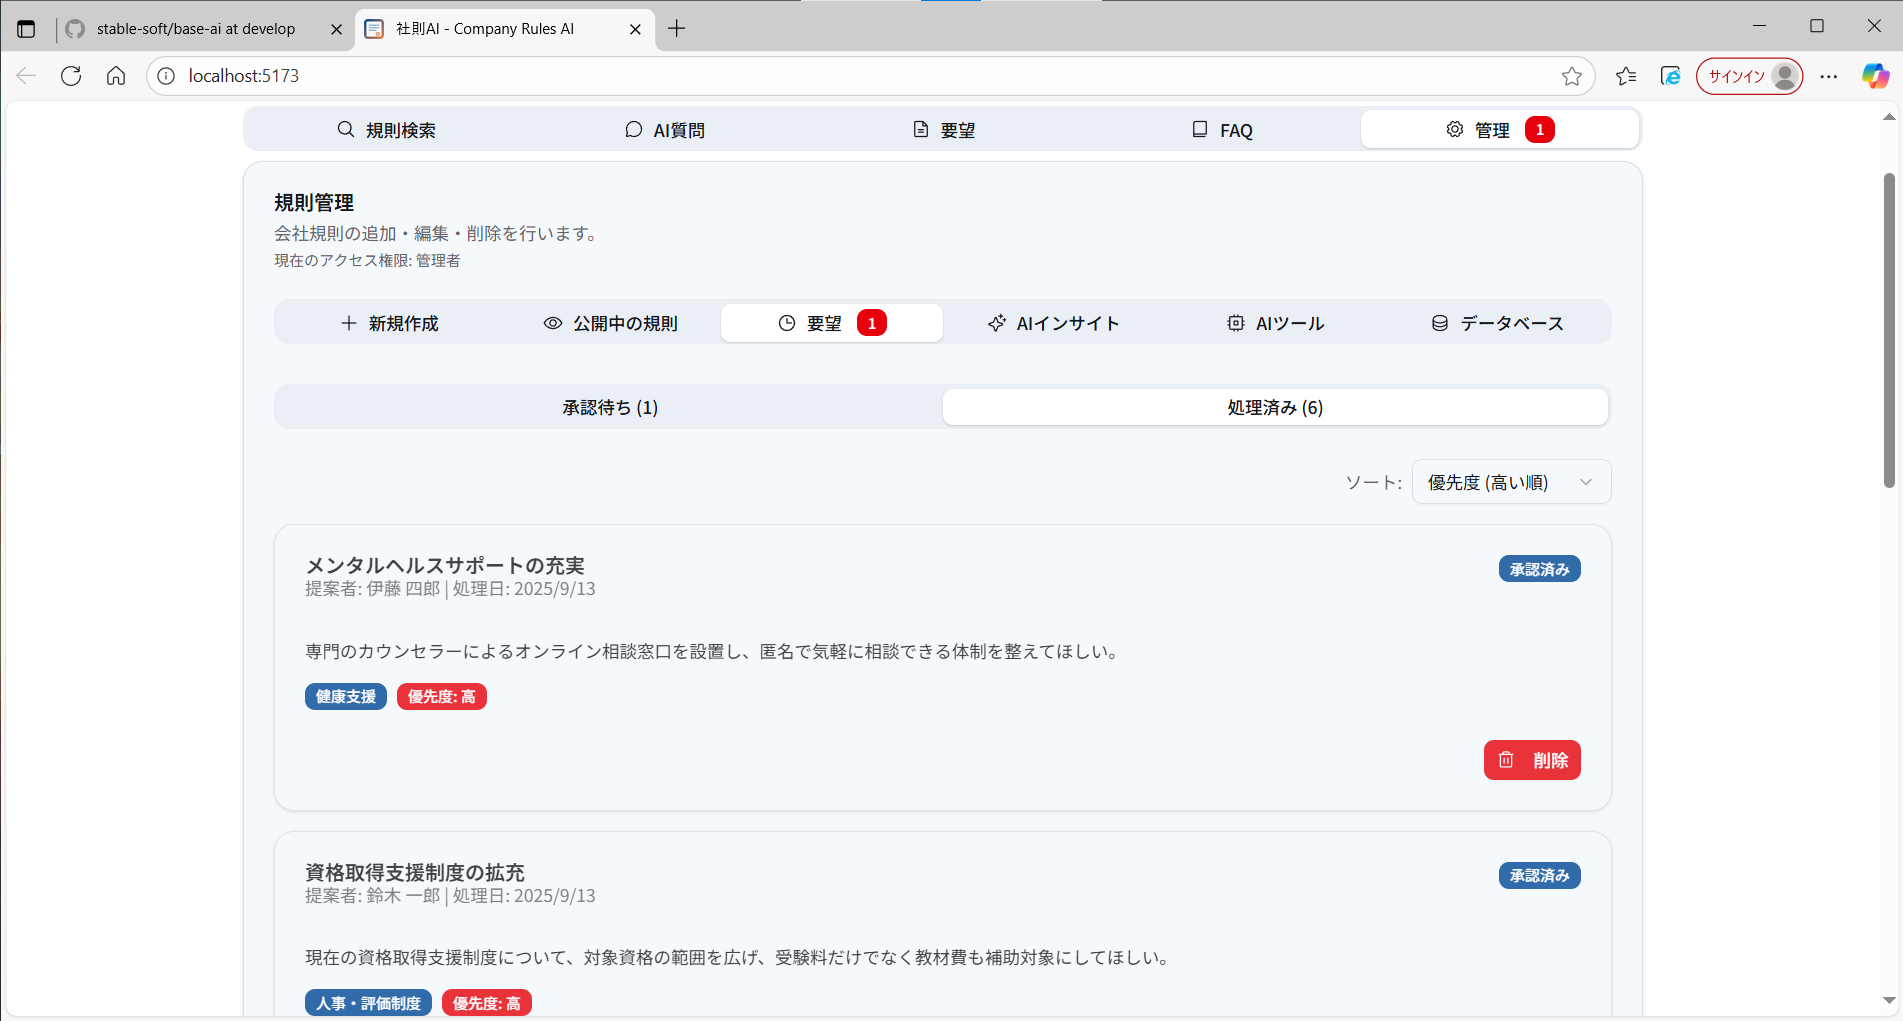The width and height of the screenshot is (1903, 1021).
Task: Select the 新規作成 sub-tab
Action: coord(389,323)
